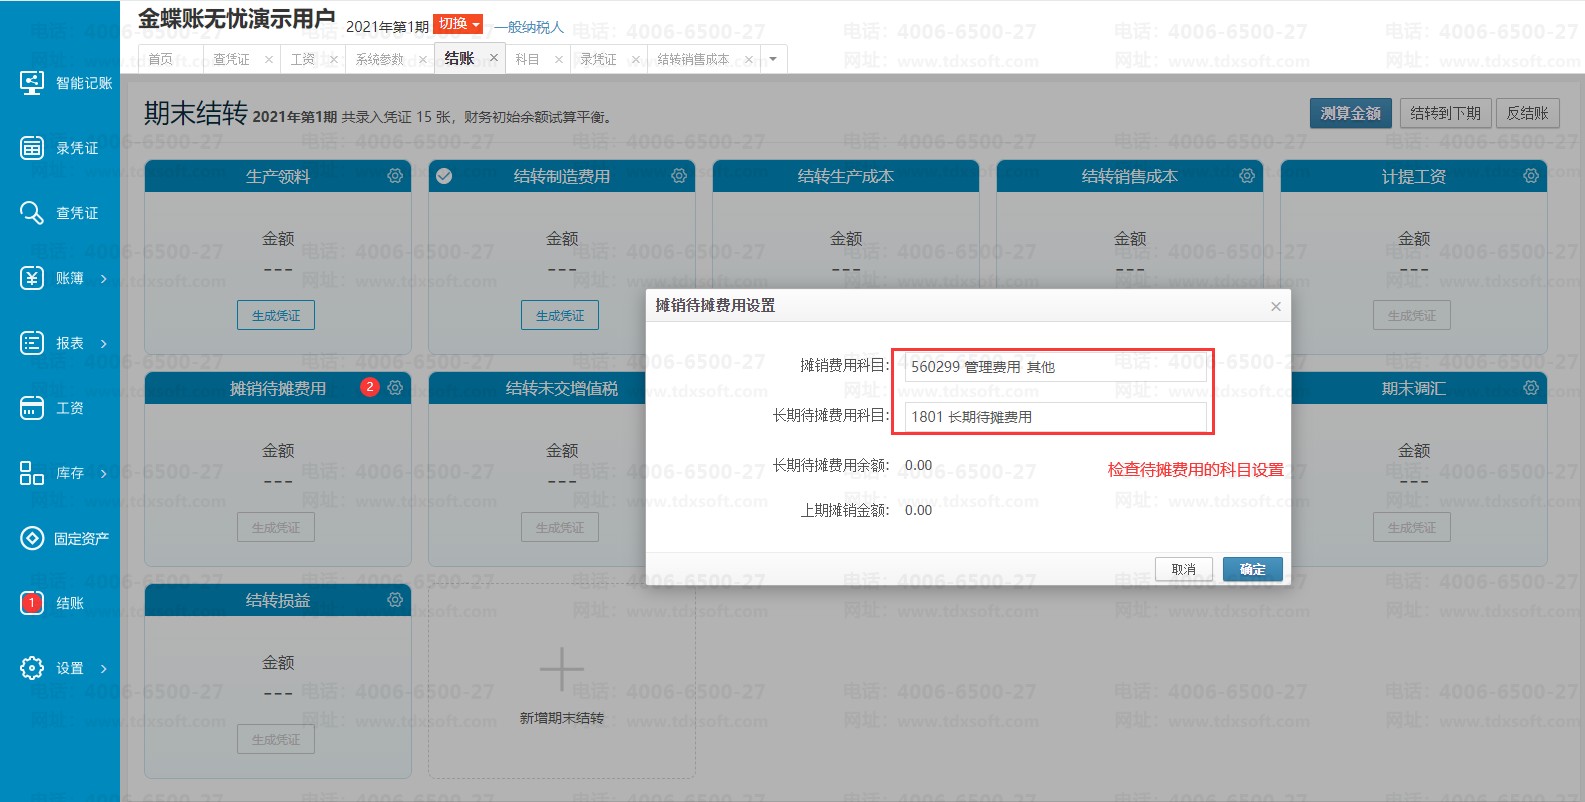Click gear icon on 结转制造费用 card
This screenshot has width=1585, height=802.
pos(679,176)
